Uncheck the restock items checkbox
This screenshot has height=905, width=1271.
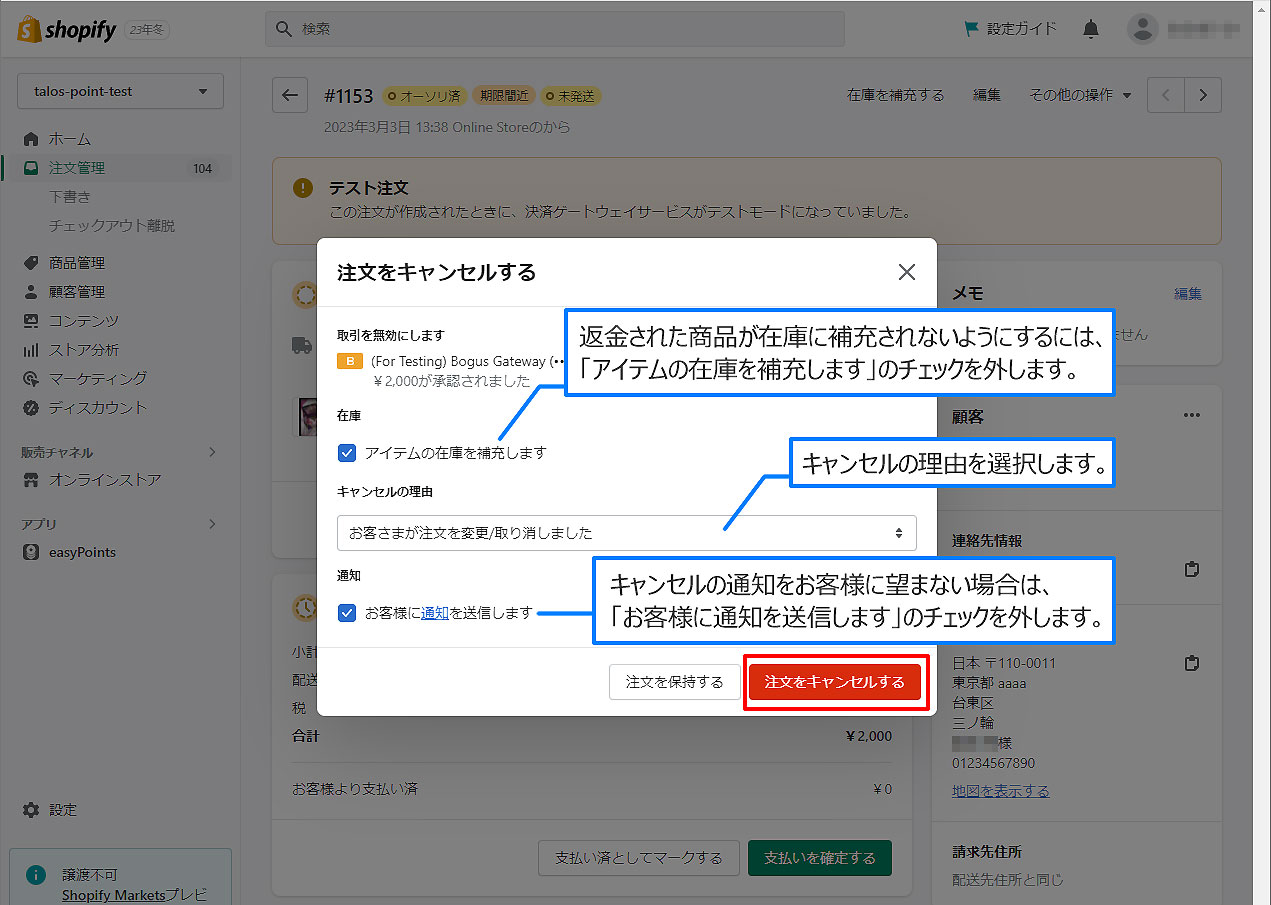(347, 453)
